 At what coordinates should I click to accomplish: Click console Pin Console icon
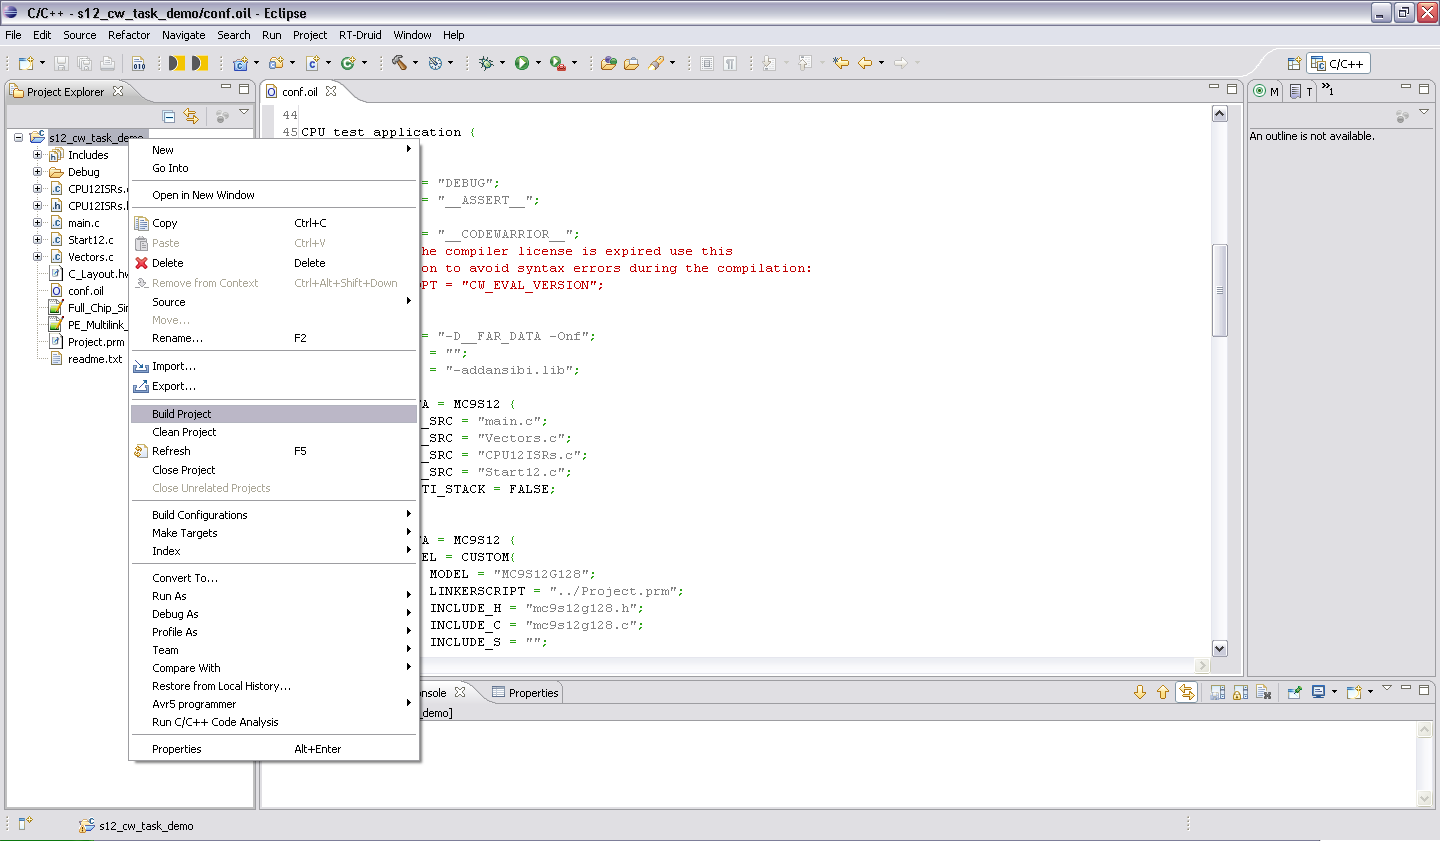pyautogui.click(x=1294, y=692)
